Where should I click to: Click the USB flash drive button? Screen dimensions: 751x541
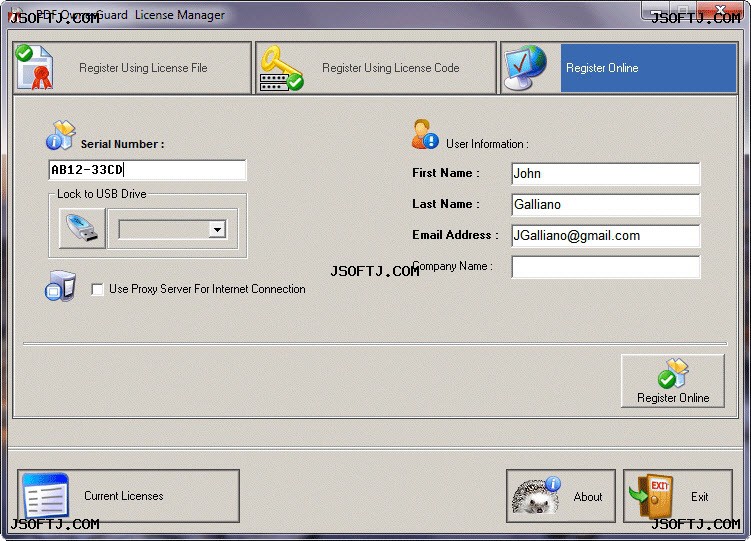point(82,228)
